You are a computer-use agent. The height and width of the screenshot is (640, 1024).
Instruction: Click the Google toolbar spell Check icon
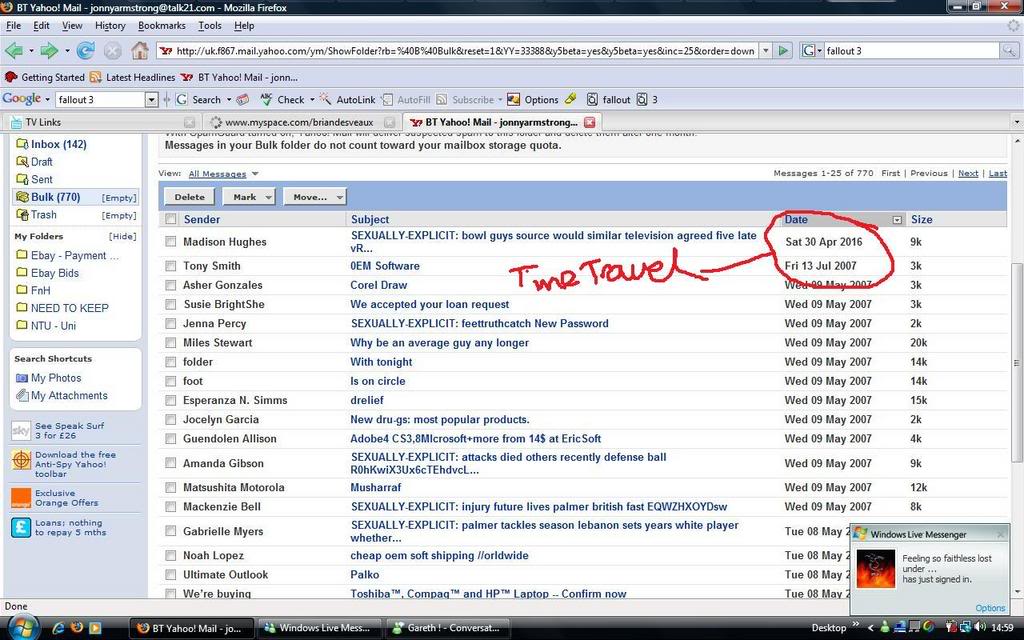[x=267, y=100]
